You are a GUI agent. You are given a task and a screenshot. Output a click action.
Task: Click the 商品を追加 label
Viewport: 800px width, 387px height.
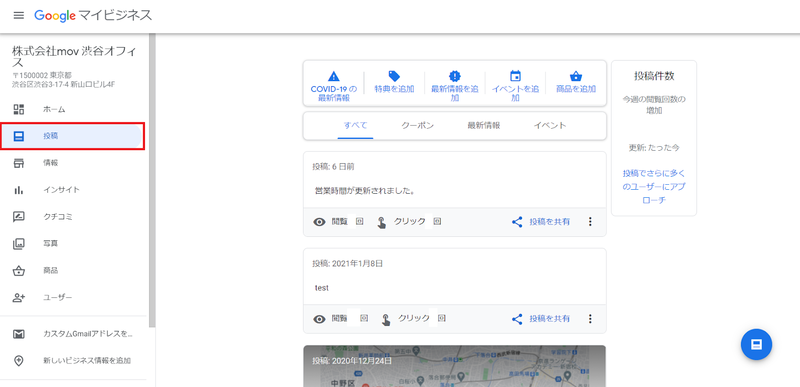point(576,89)
